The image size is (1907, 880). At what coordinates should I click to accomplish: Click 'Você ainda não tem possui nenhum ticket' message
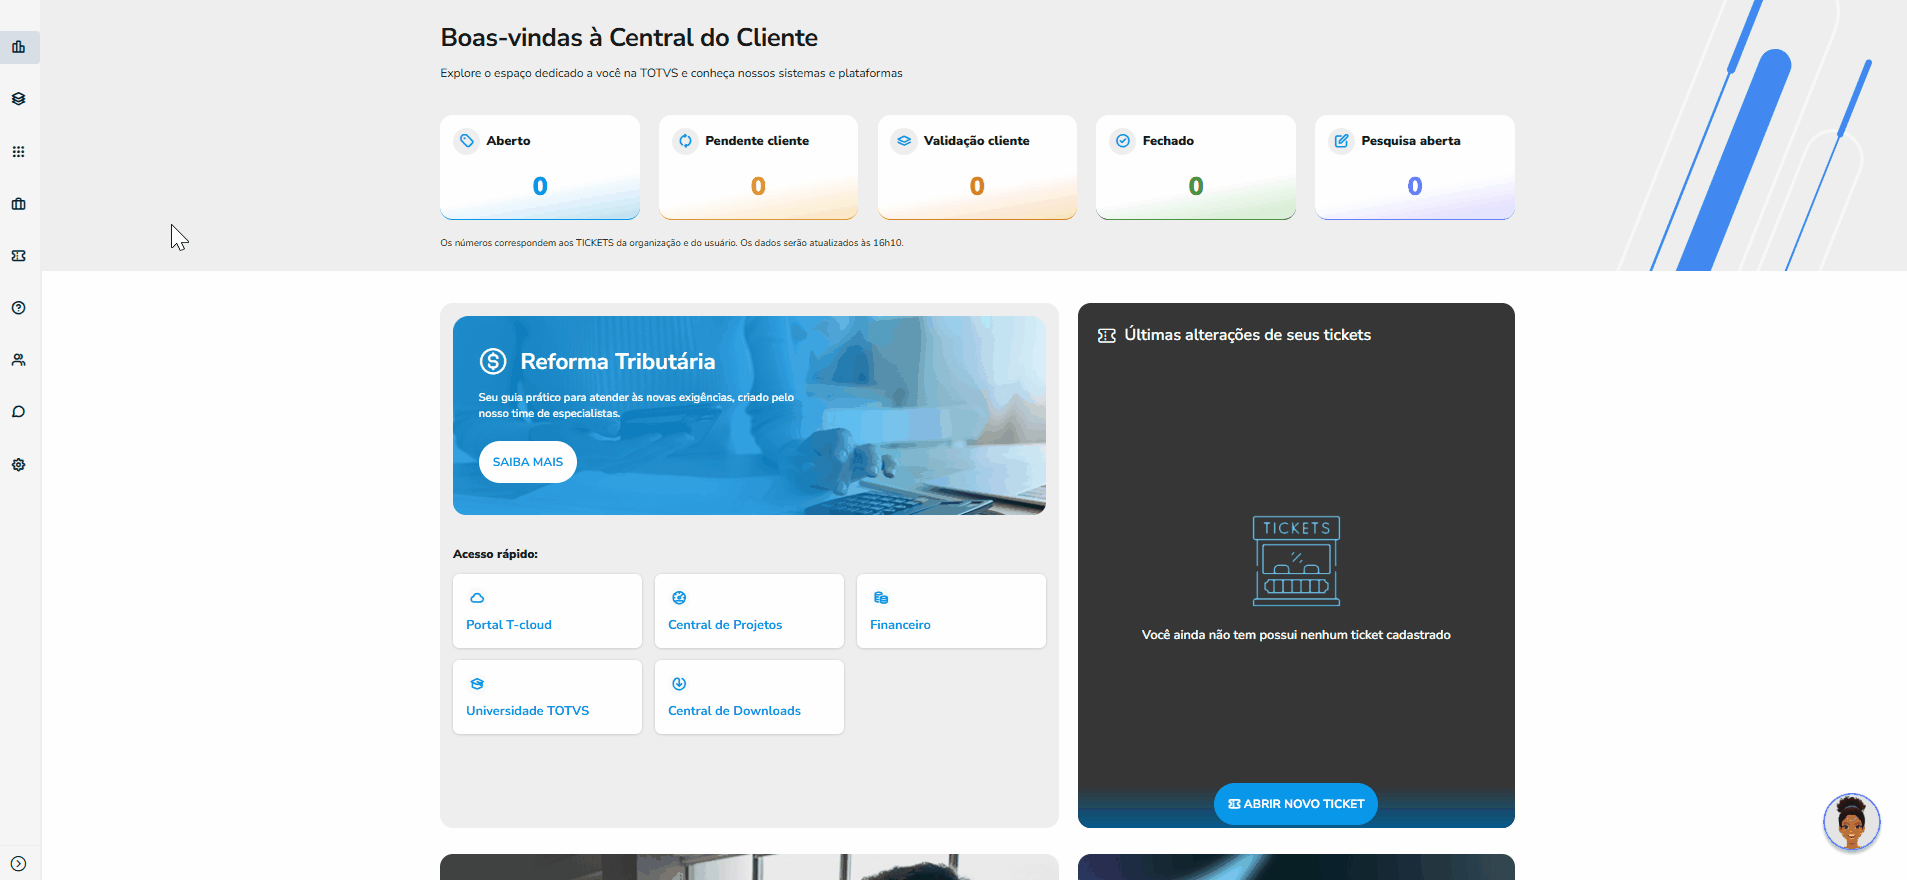[x=1296, y=635]
